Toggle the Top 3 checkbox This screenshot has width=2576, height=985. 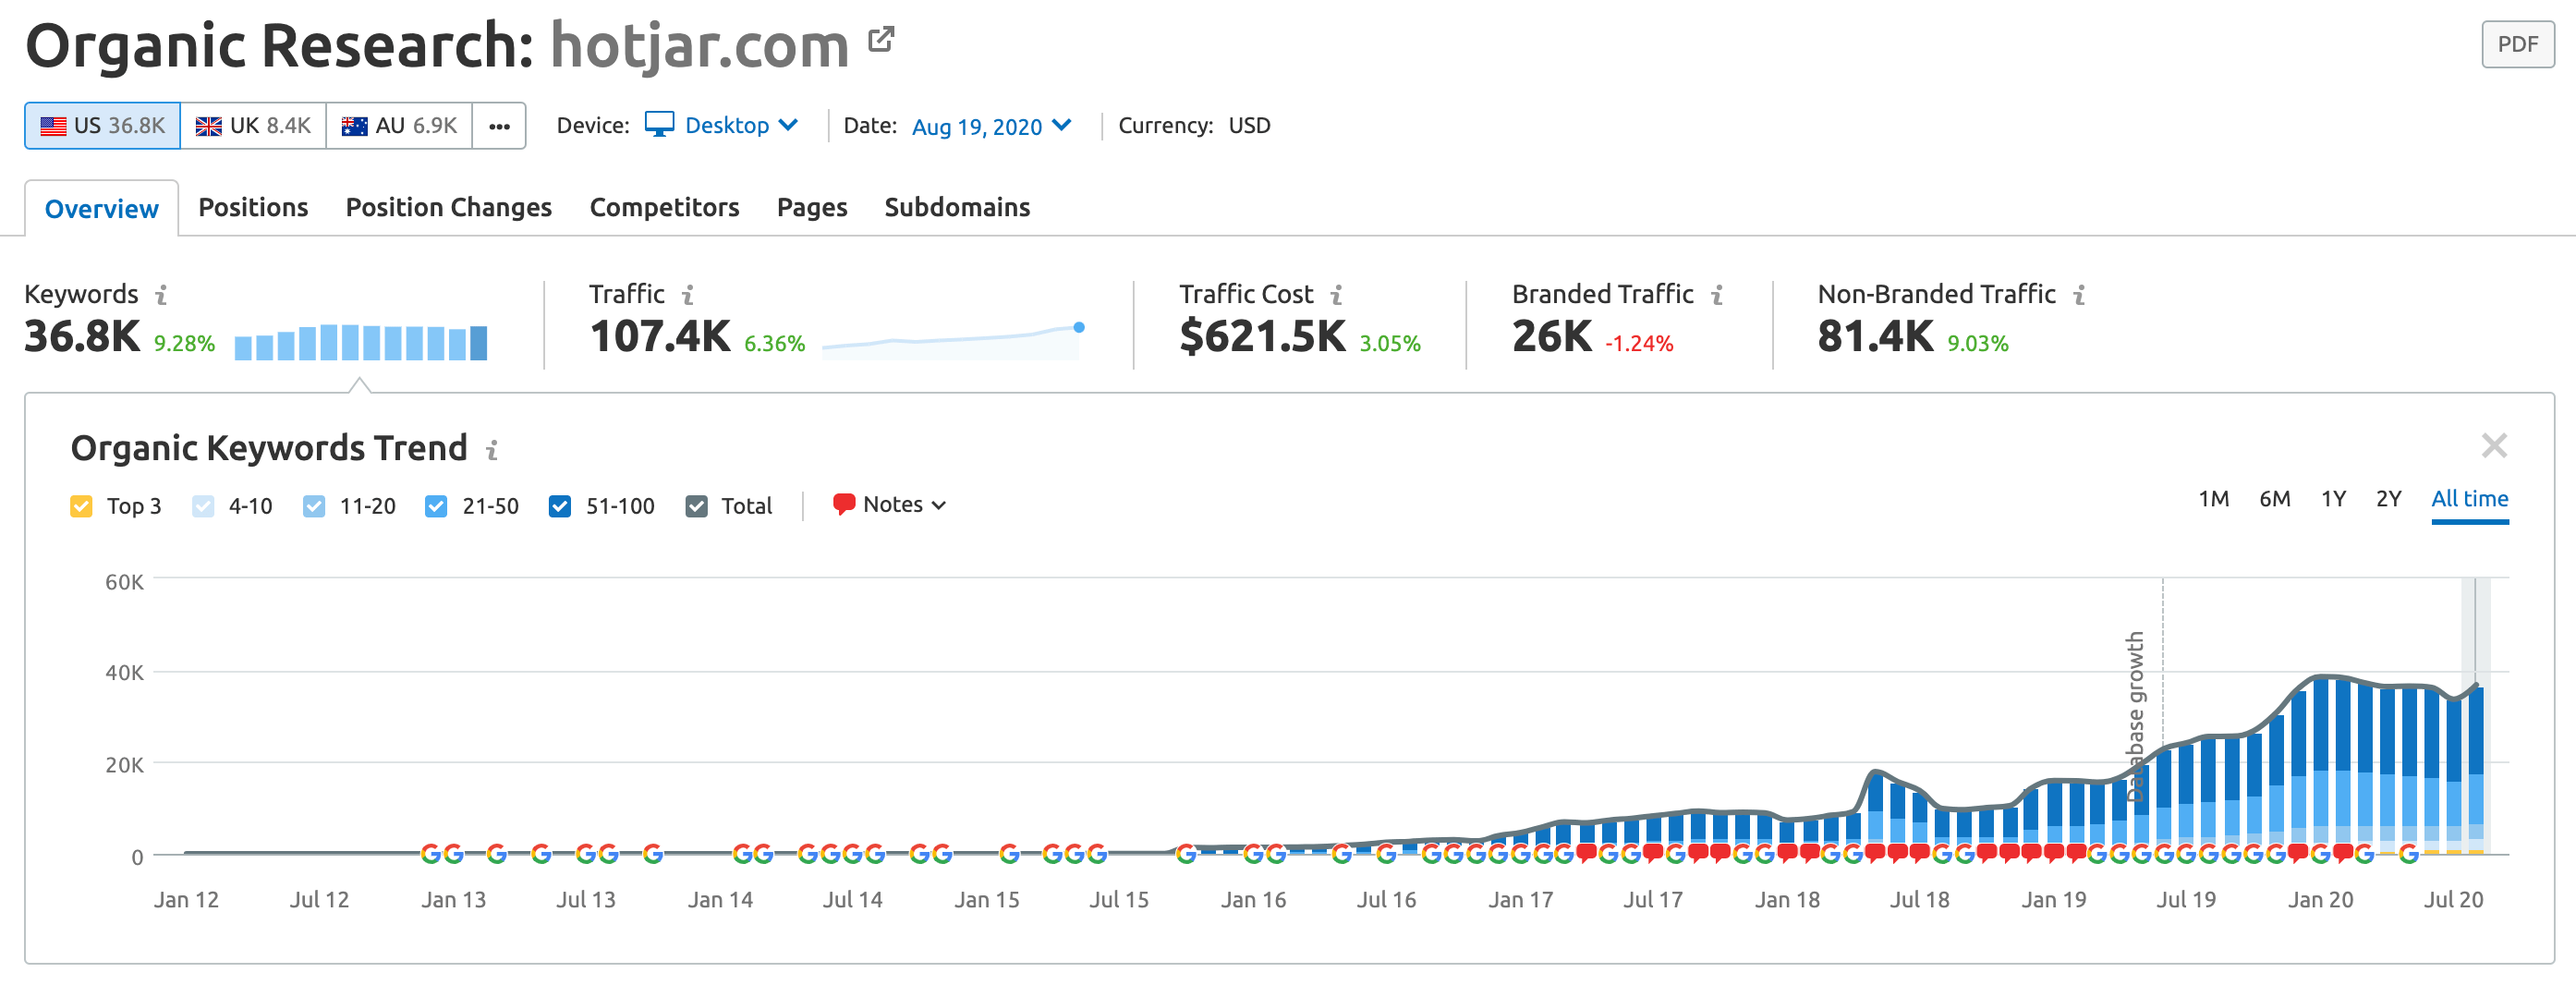[82, 506]
